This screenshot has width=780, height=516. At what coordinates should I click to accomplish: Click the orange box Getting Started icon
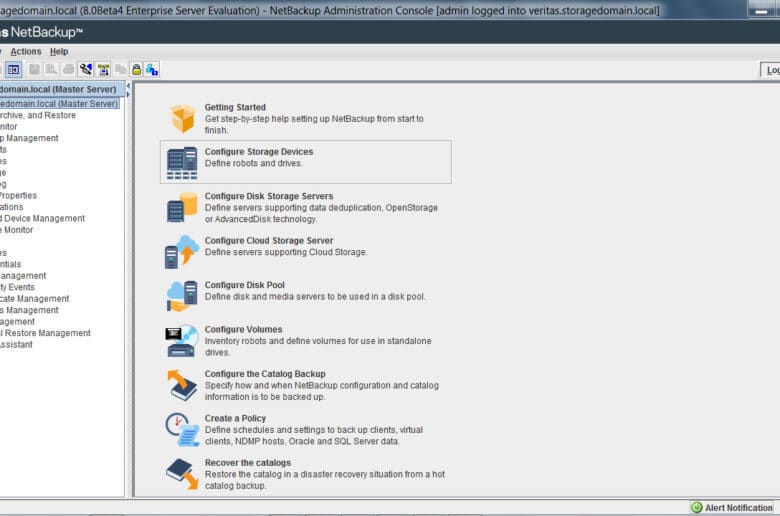click(183, 118)
